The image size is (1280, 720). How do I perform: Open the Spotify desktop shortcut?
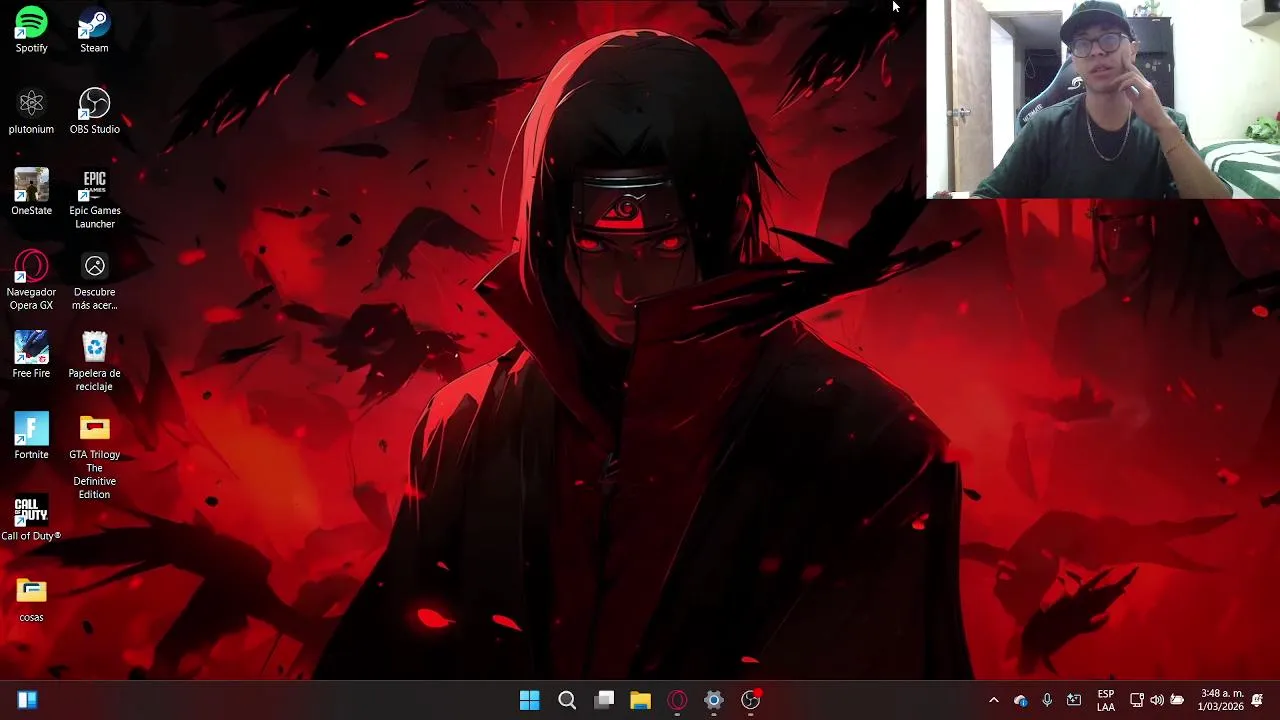click(x=31, y=29)
